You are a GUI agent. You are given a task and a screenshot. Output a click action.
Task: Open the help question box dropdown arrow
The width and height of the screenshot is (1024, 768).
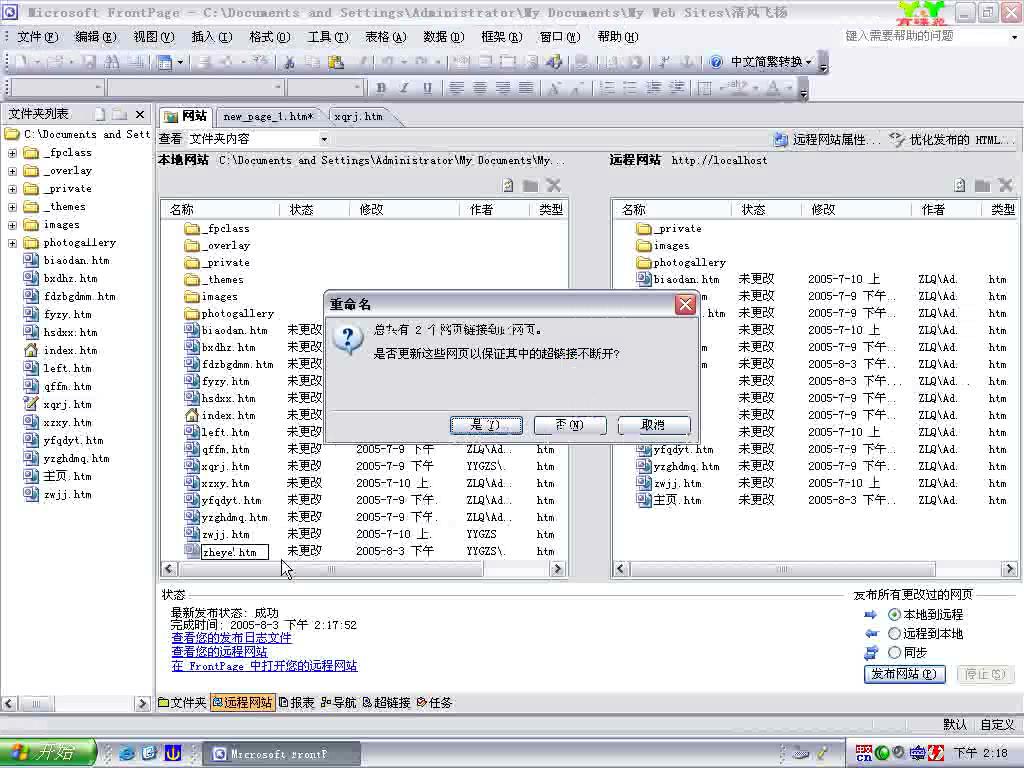coord(1014,37)
